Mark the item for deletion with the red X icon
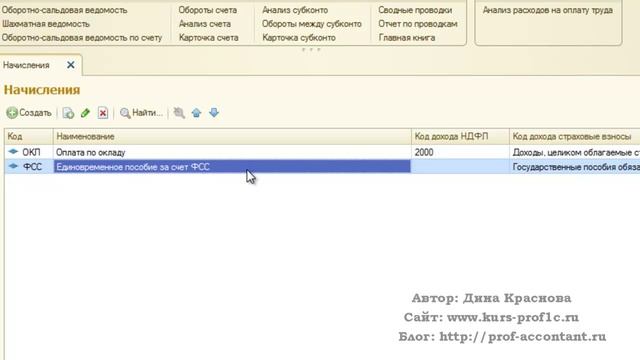640x360 pixels. pos(103,113)
